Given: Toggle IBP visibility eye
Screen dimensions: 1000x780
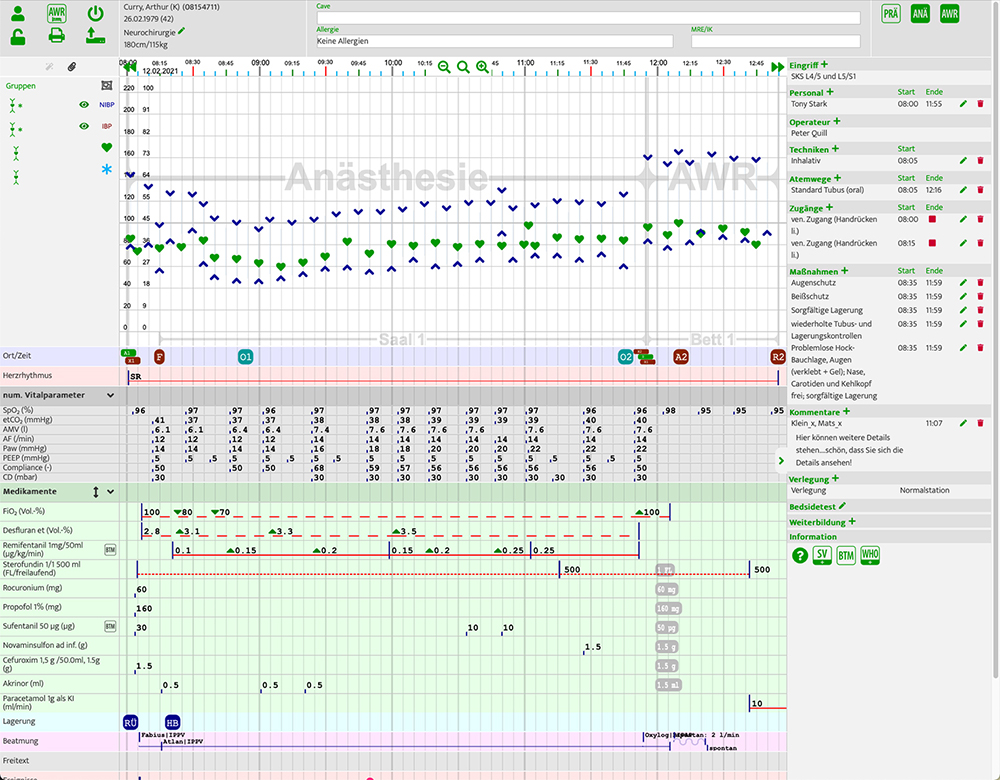Looking at the screenshot, I should click(84, 126).
